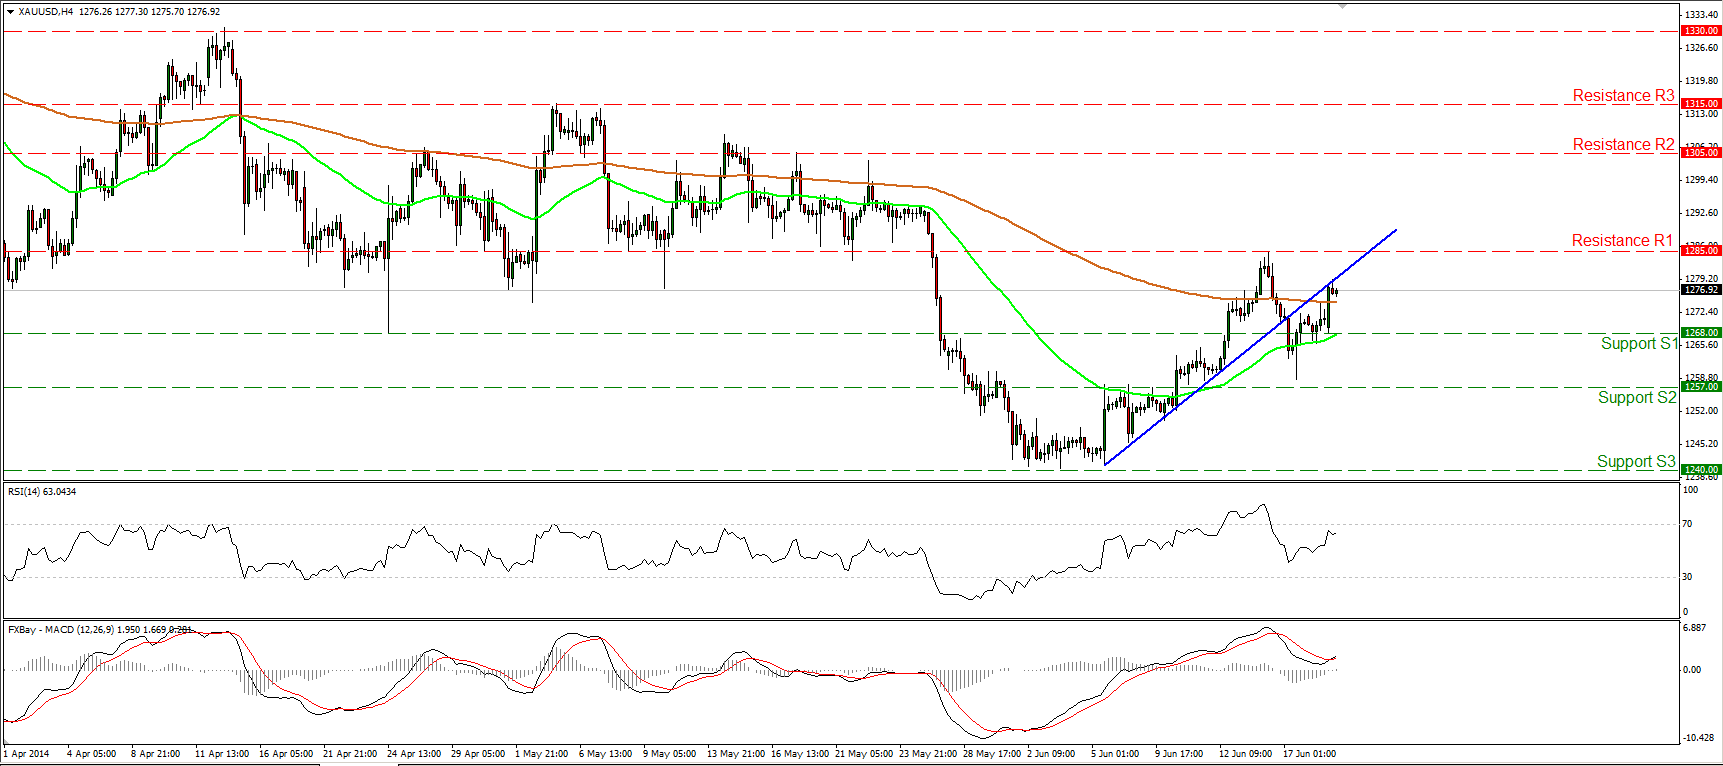Image resolution: width=1723 pixels, height=766 pixels.
Task: Click the 11 Apr 13:00 date label
Action: coord(222,753)
